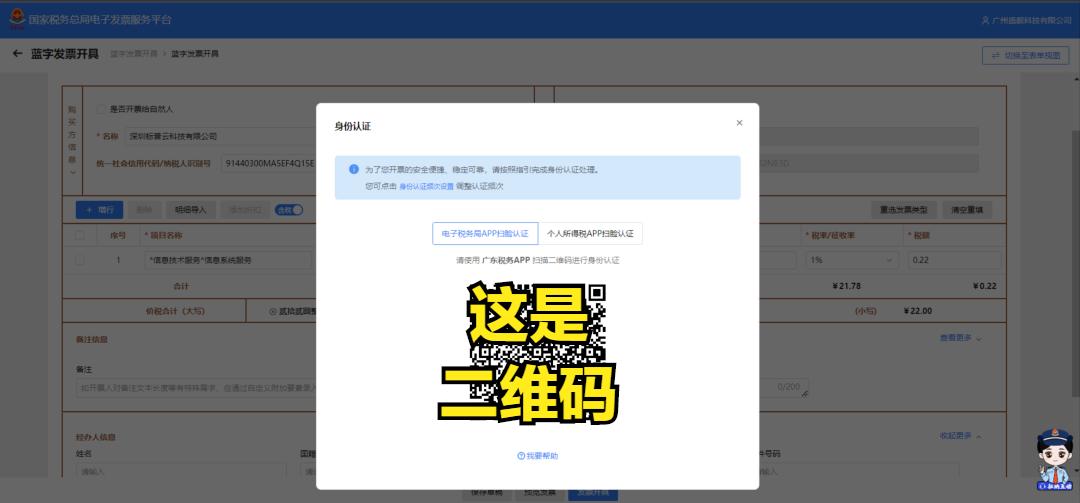Switch to the 个人所得税APP扫脸认证 tab

[x=590, y=234]
